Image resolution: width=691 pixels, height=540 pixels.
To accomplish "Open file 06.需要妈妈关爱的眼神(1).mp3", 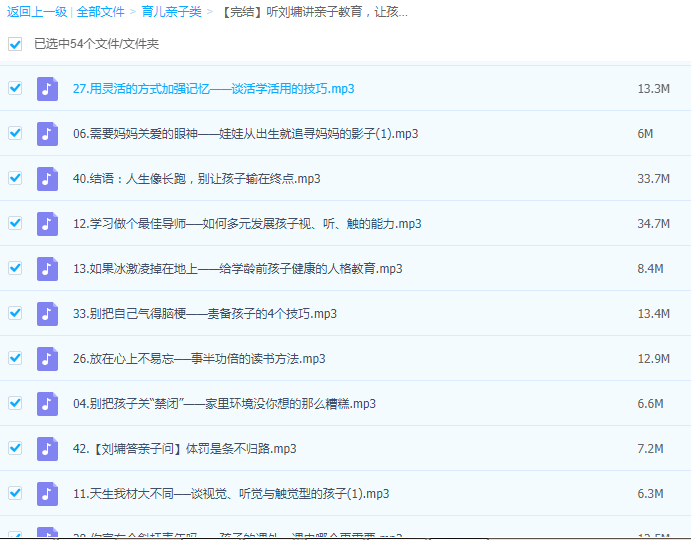I will click(x=245, y=134).
